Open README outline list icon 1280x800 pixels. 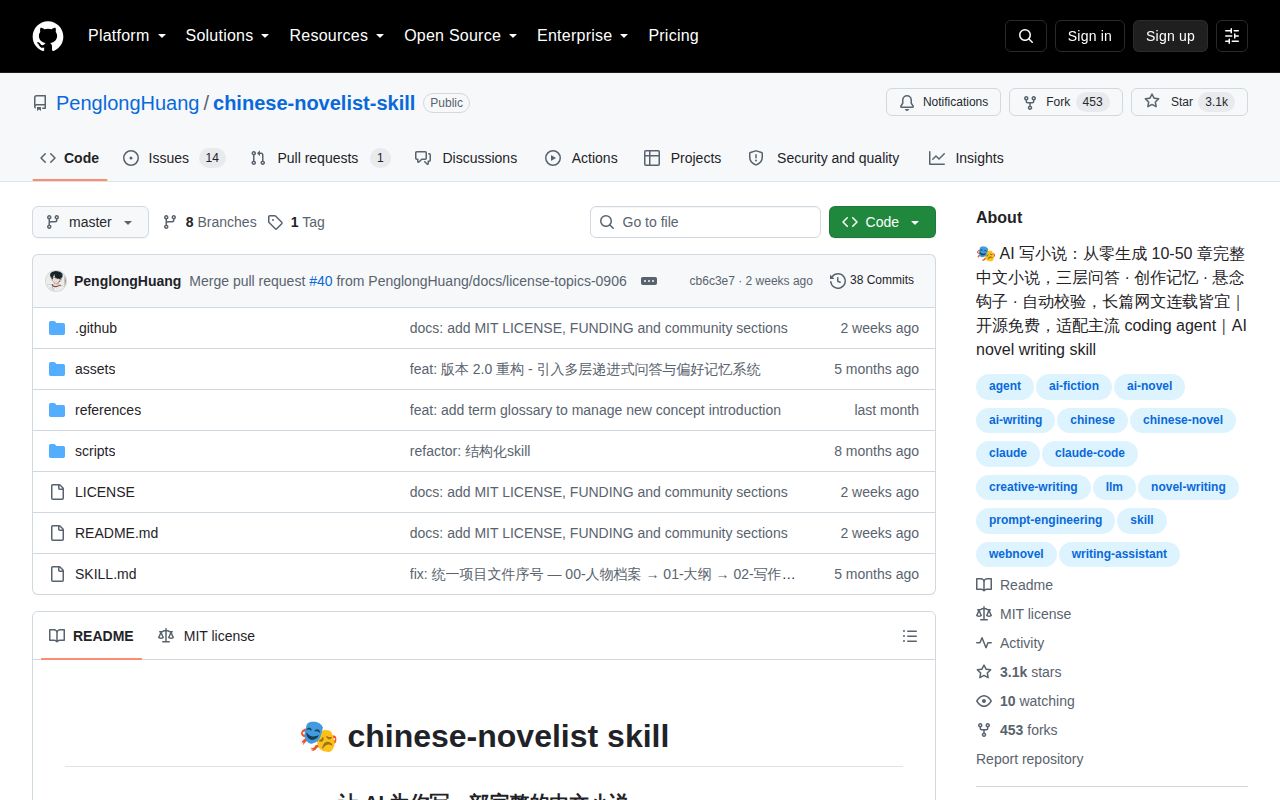tap(910, 636)
